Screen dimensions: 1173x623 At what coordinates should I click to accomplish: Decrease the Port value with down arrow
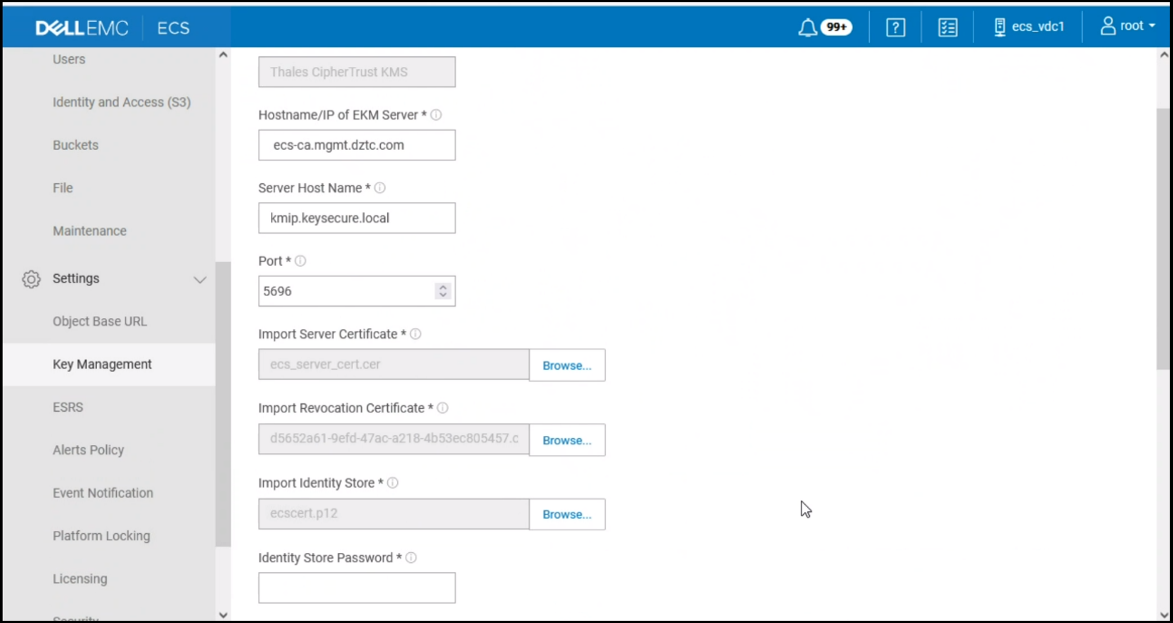point(443,295)
